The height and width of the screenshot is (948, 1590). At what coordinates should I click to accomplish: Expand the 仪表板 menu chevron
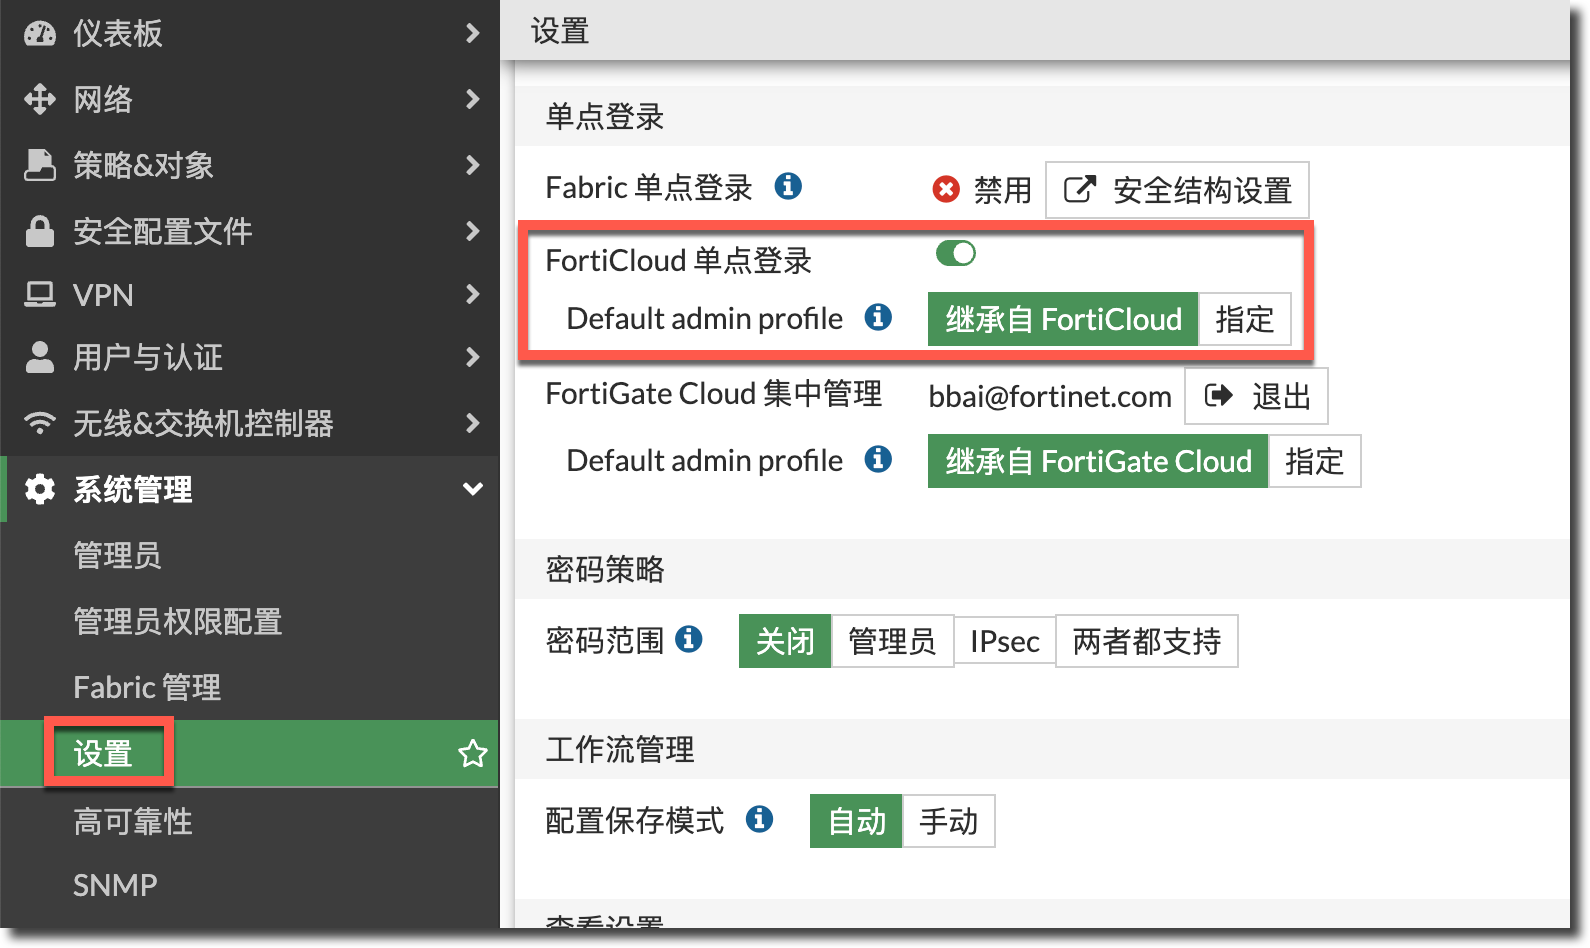pos(473,33)
